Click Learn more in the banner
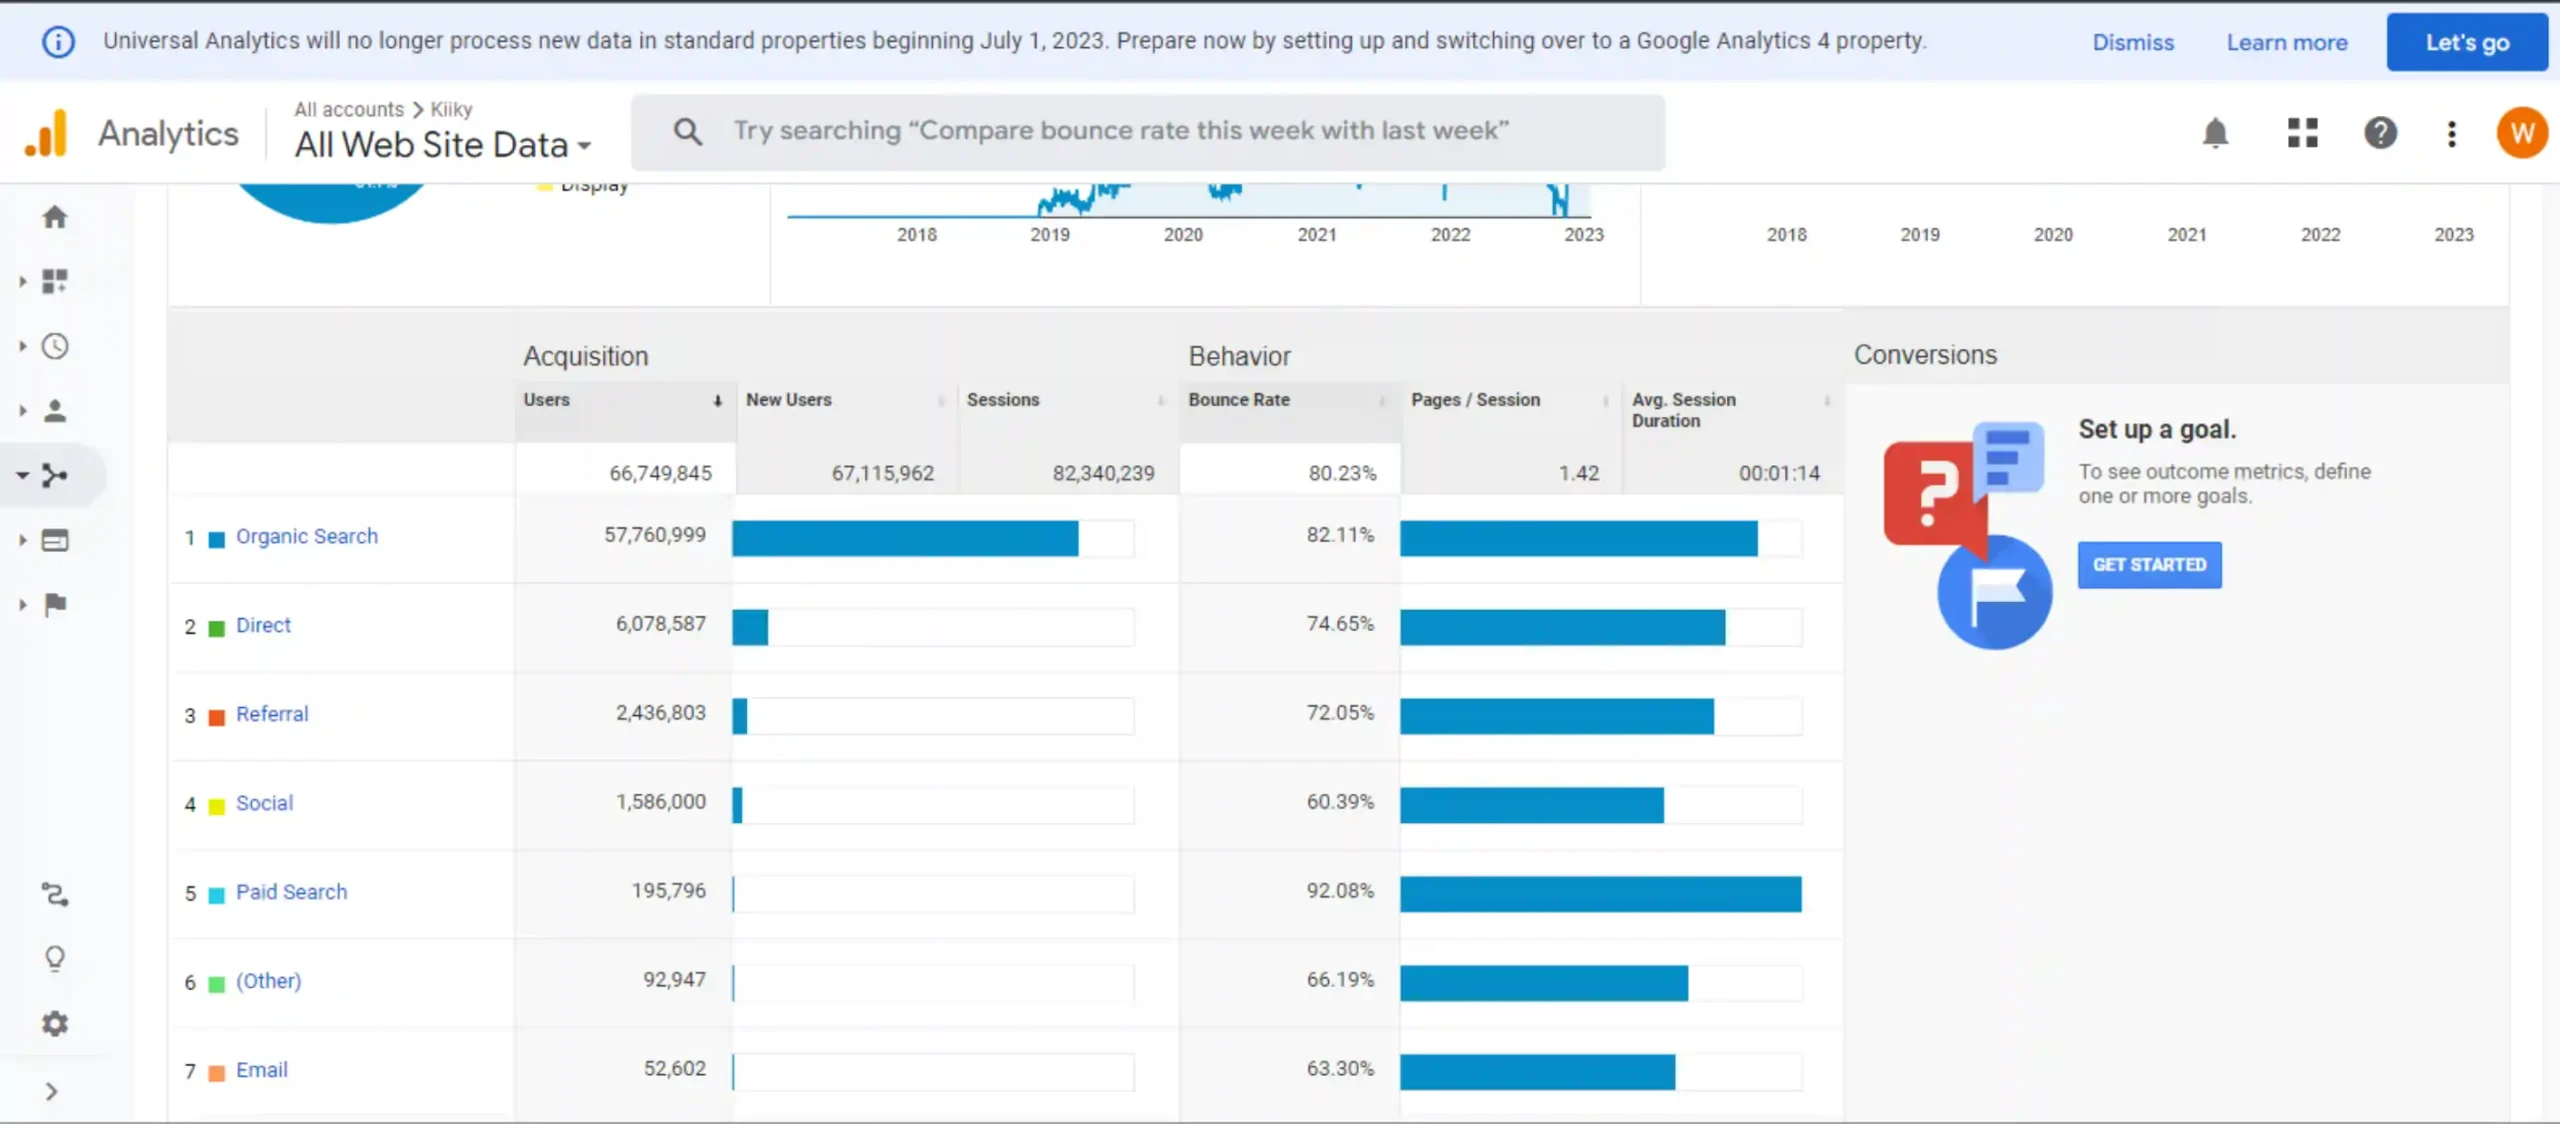The image size is (2560, 1124). (x=2286, y=42)
